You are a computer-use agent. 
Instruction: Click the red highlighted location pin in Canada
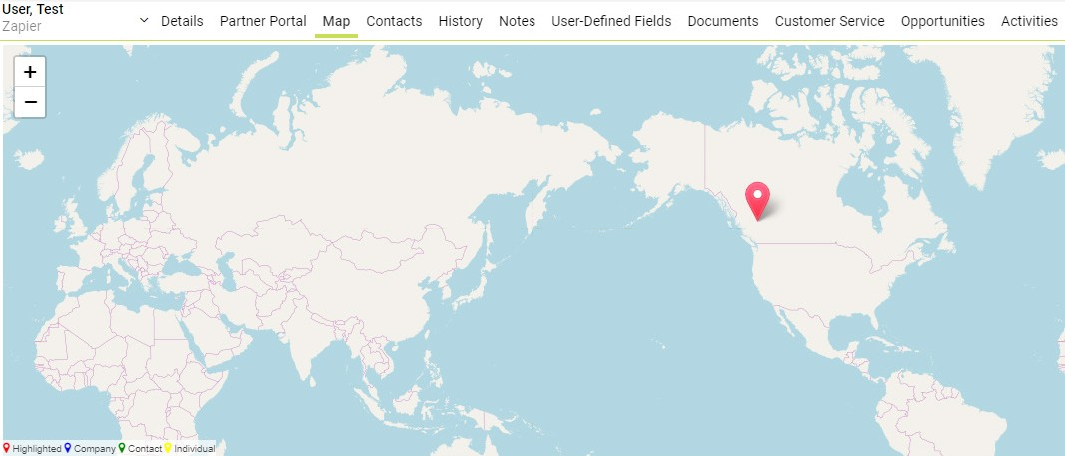coord(757,201)
